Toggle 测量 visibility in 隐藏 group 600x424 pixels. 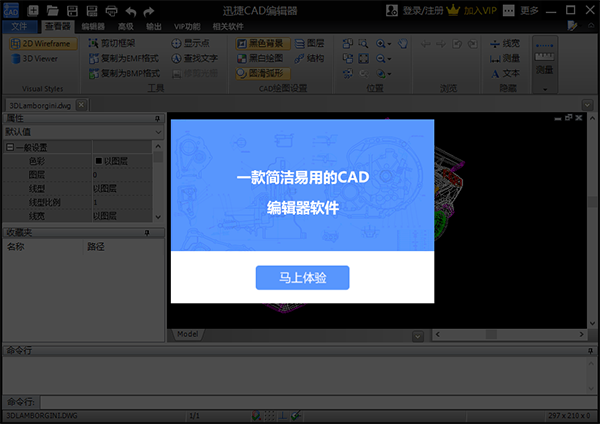click(x=505, y=58)
